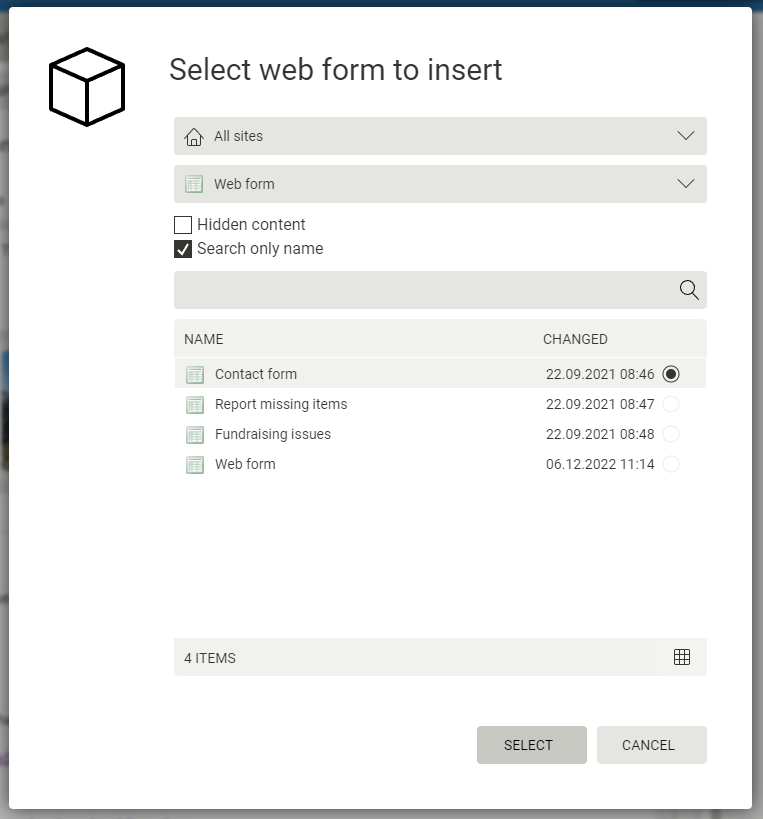Sort the list by the CHANGED column header

pyautogui.click(x=575, y=339)
